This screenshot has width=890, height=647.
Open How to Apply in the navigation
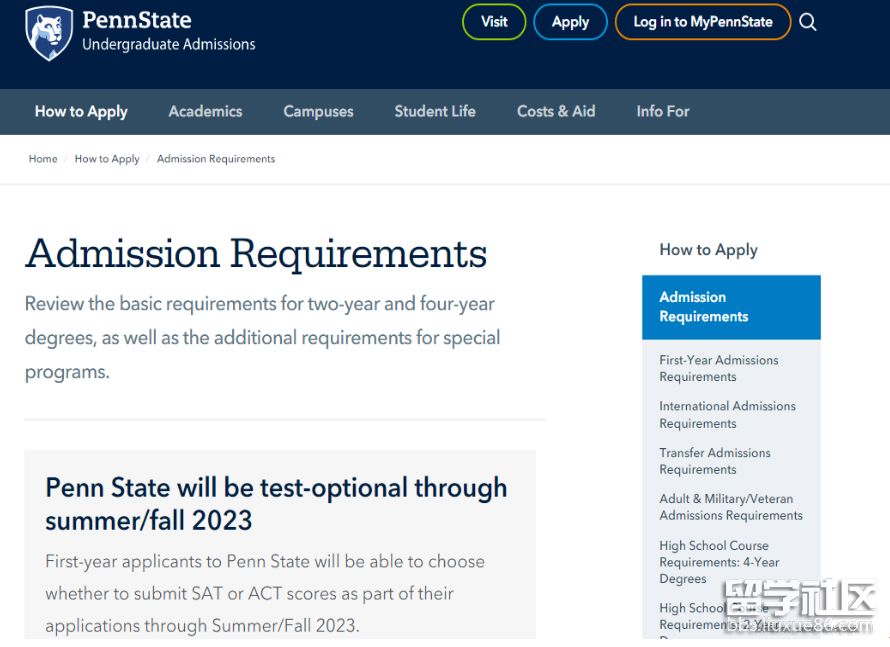(x=80, y=111)
